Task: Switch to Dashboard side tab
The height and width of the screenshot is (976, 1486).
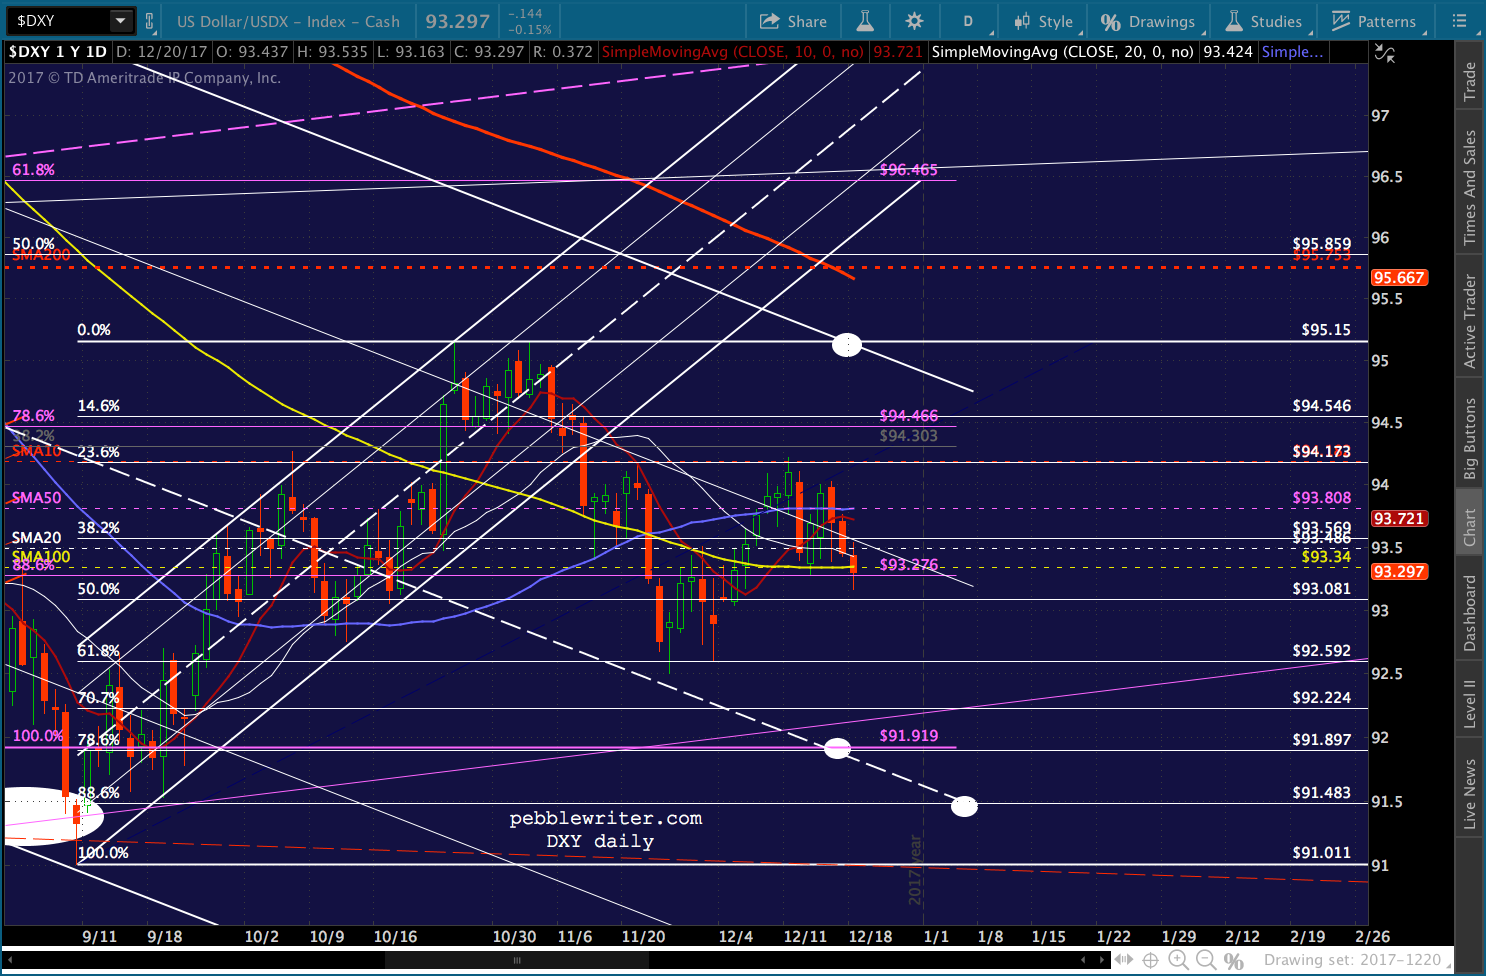Action: click(x=1470, y=613)
